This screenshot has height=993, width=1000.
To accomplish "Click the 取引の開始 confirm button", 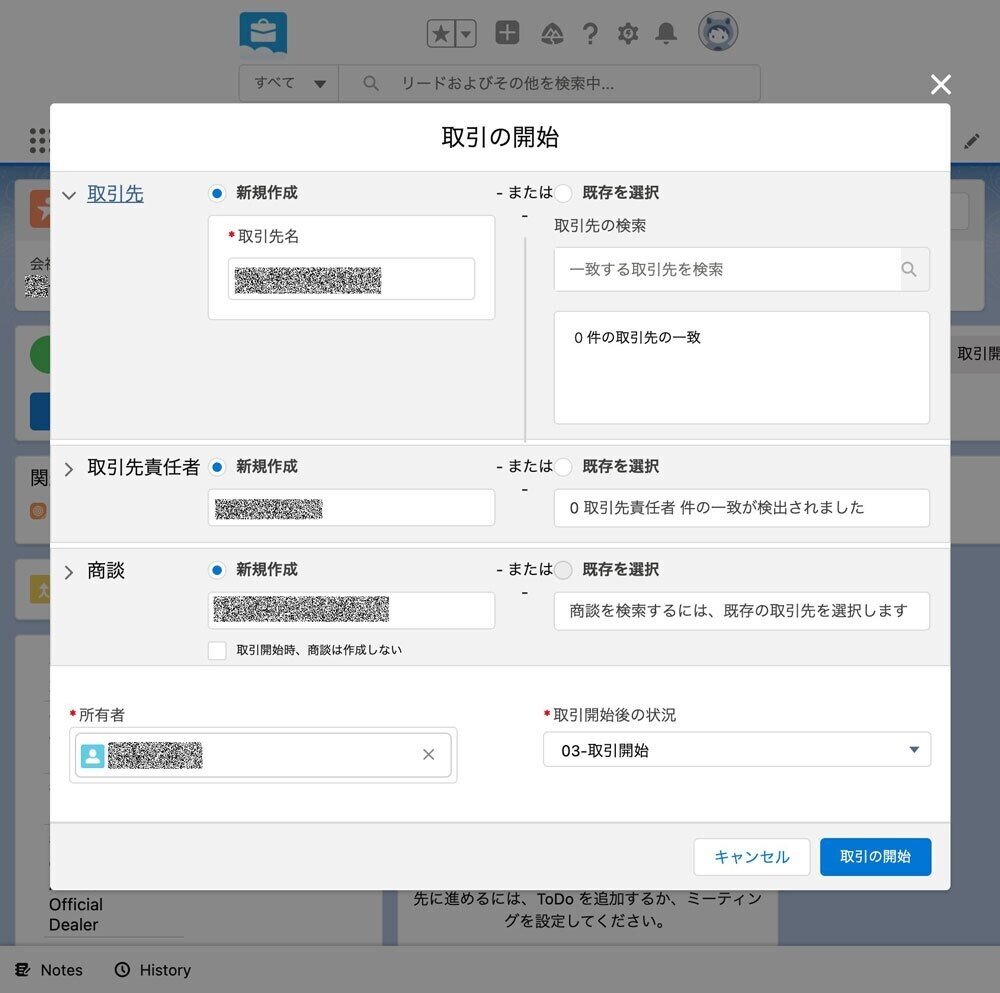I will coord(875,857).
